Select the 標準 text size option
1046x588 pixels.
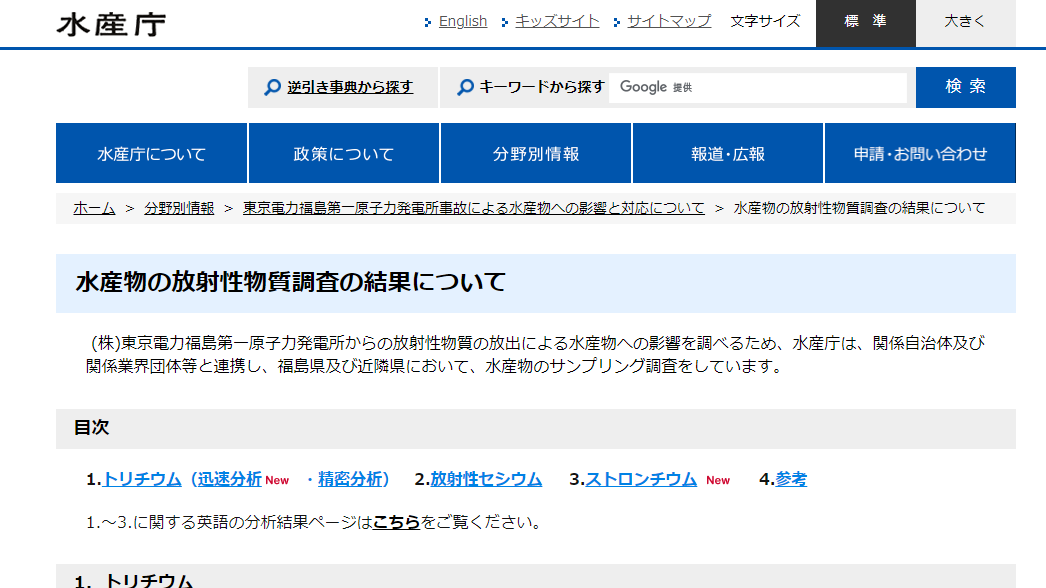tap(864, 22)
